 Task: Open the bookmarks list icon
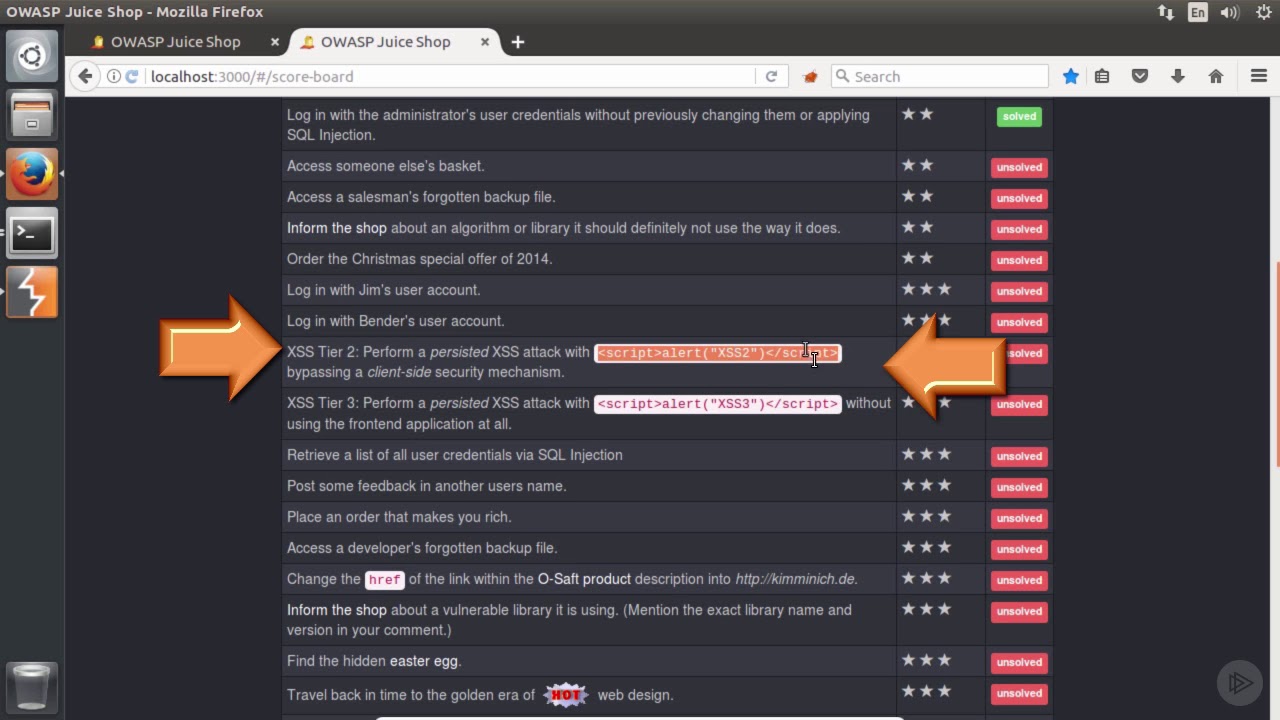1102,76
